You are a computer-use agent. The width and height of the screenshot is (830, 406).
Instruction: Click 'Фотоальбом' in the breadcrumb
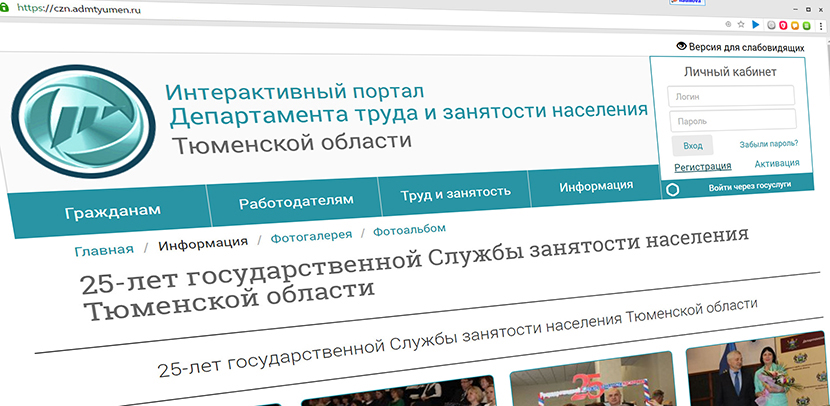click(x=409, y=230)
